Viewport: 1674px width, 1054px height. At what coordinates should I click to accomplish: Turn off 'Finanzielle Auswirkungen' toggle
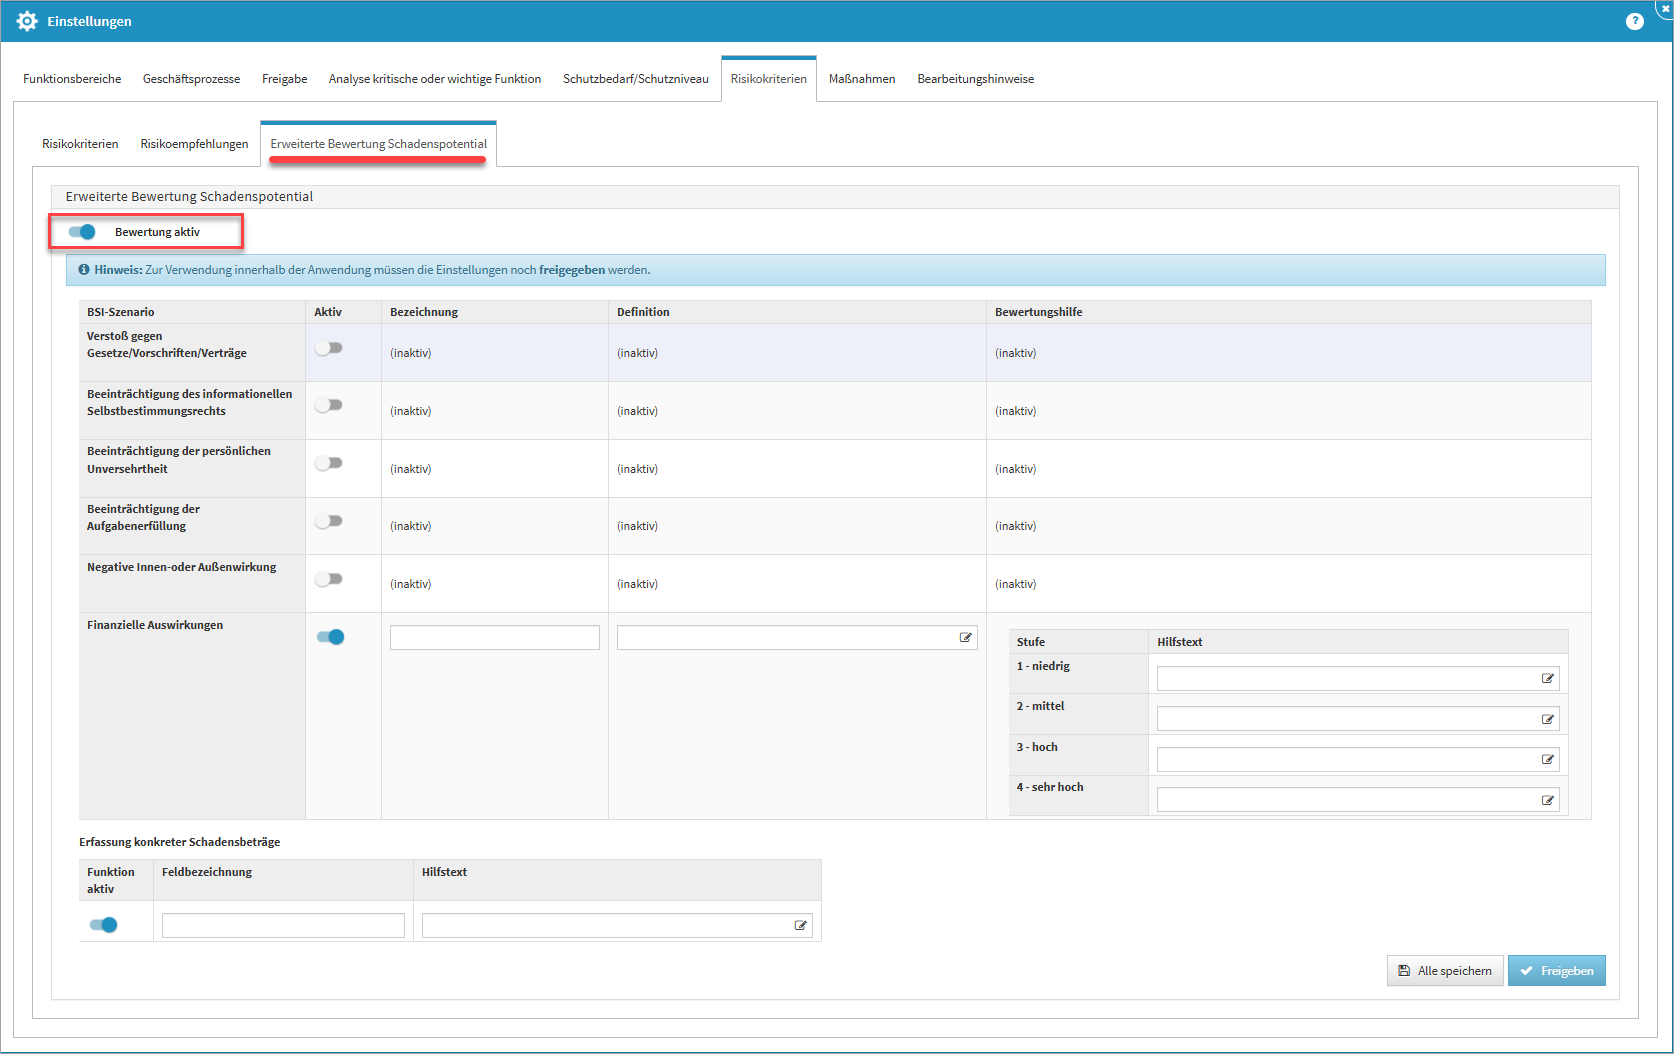(330, 637)
